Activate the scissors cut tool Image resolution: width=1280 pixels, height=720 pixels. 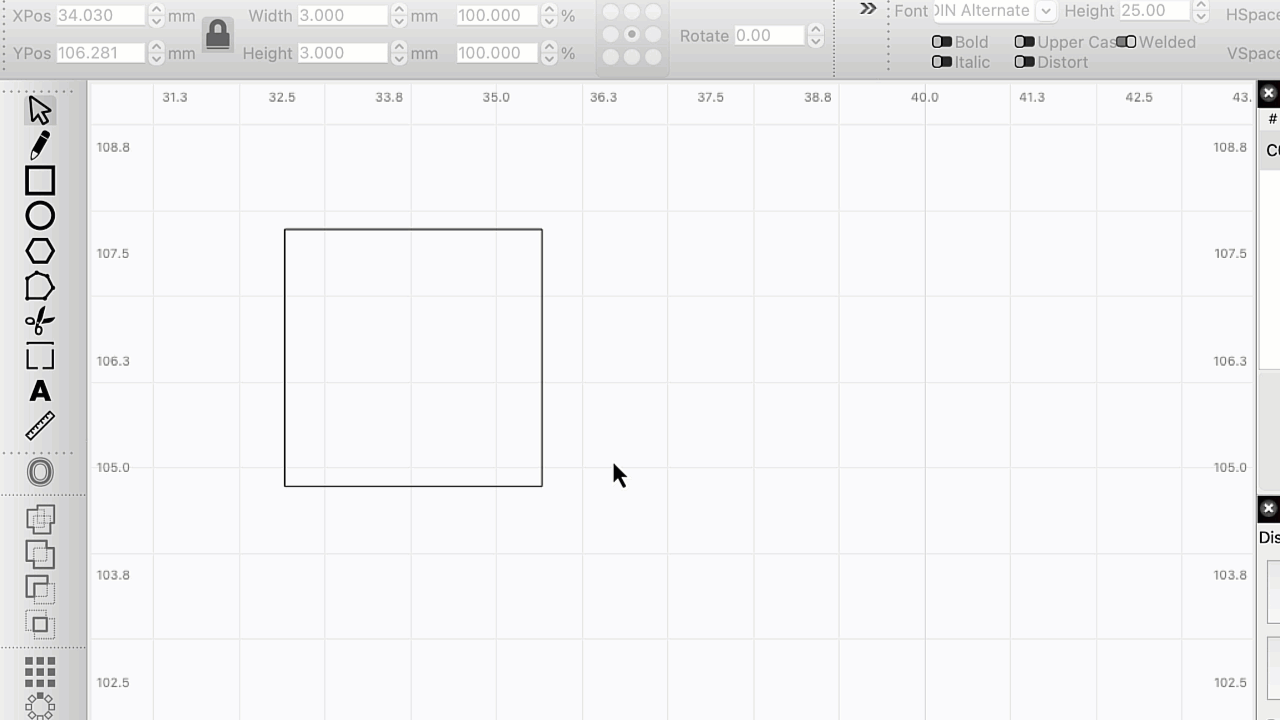click(x=40, y=320)
